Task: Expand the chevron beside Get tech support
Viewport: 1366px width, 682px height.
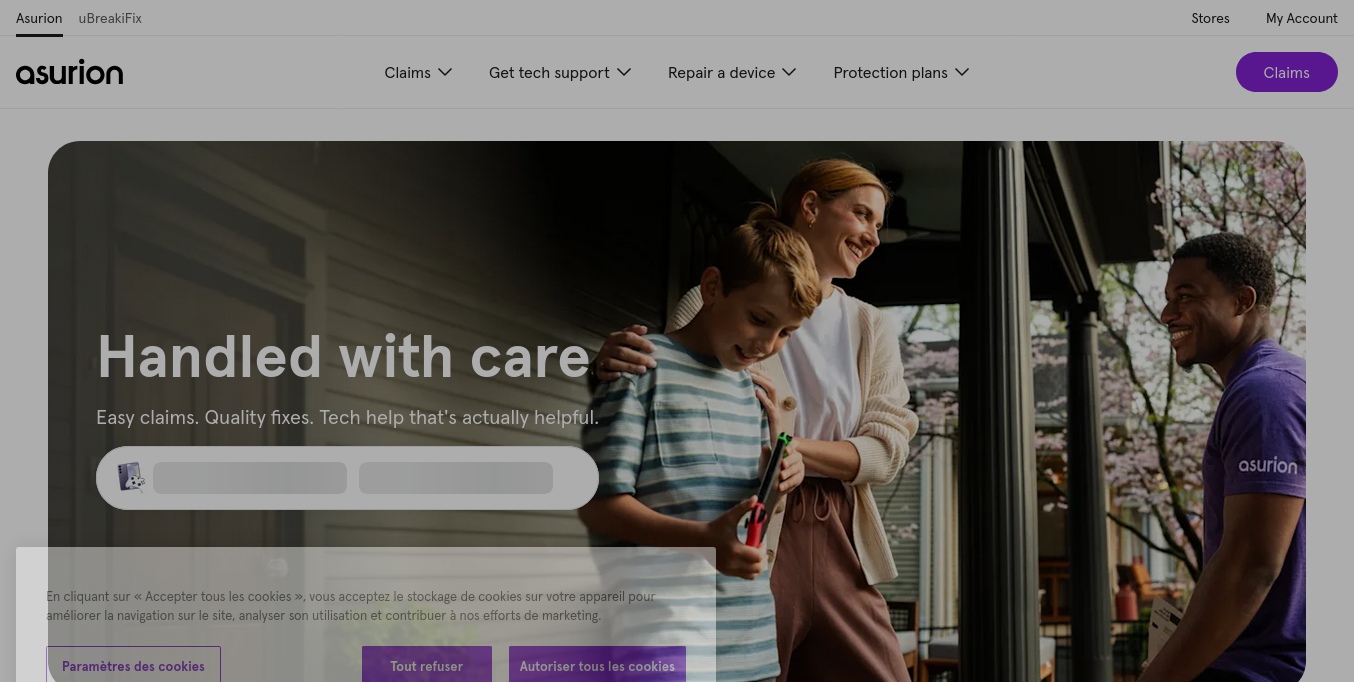Action: click(x=624, y=72)
